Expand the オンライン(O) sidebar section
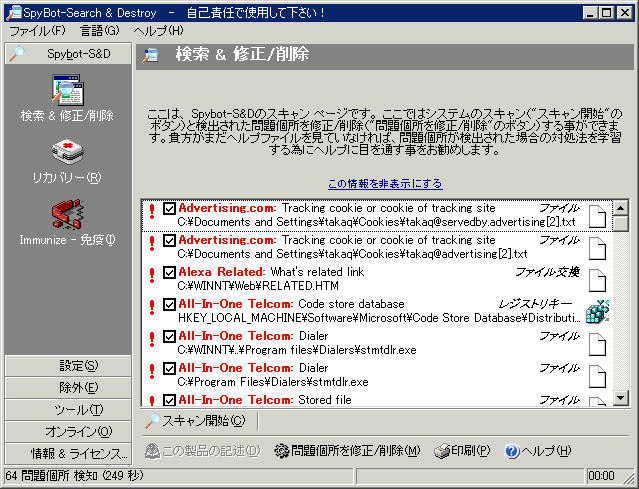Image resolution: width=639 pixels, height=489 pixels. coord(68,431)
